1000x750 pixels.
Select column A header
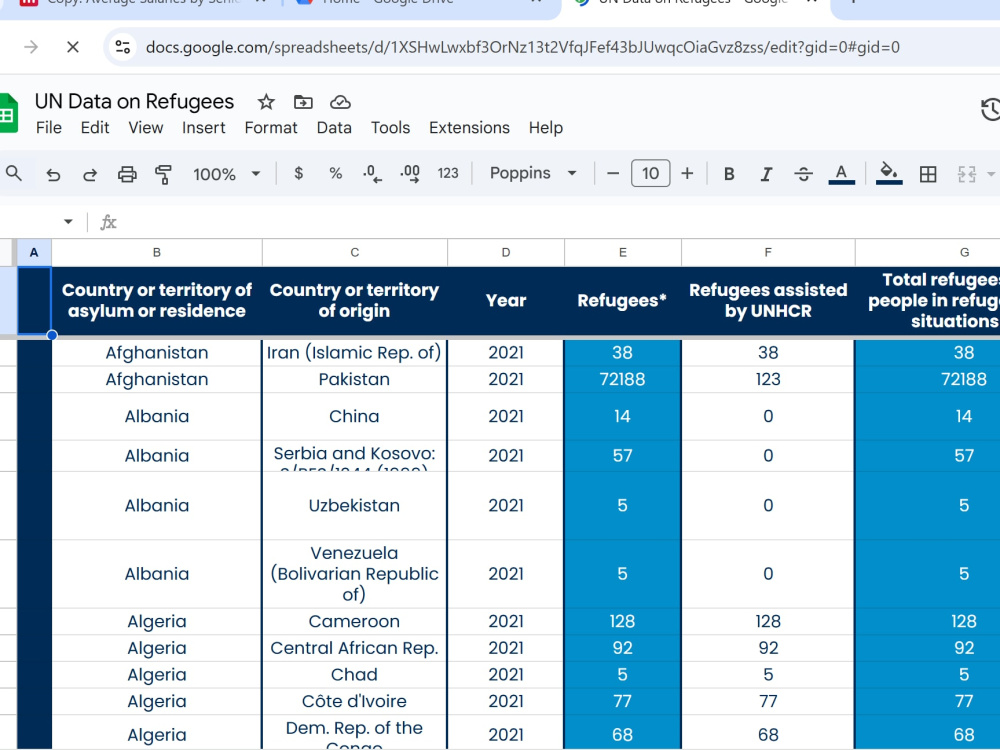click(x=34, y=253)
